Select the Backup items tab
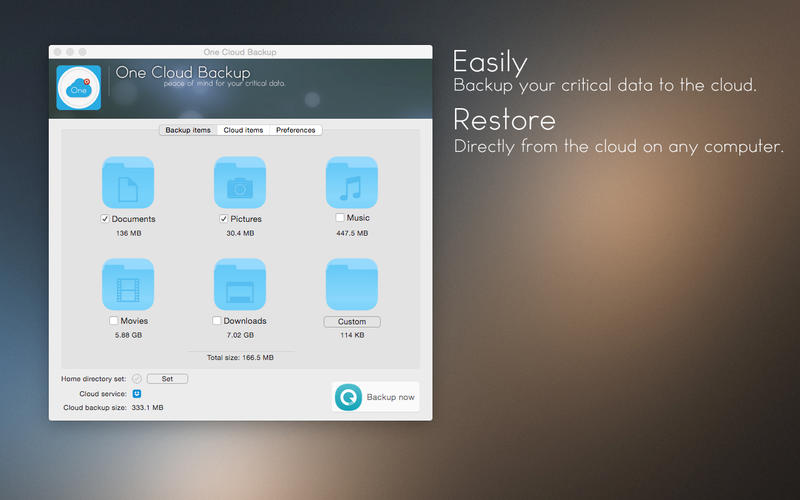800x500 pixels. [188, 130]
